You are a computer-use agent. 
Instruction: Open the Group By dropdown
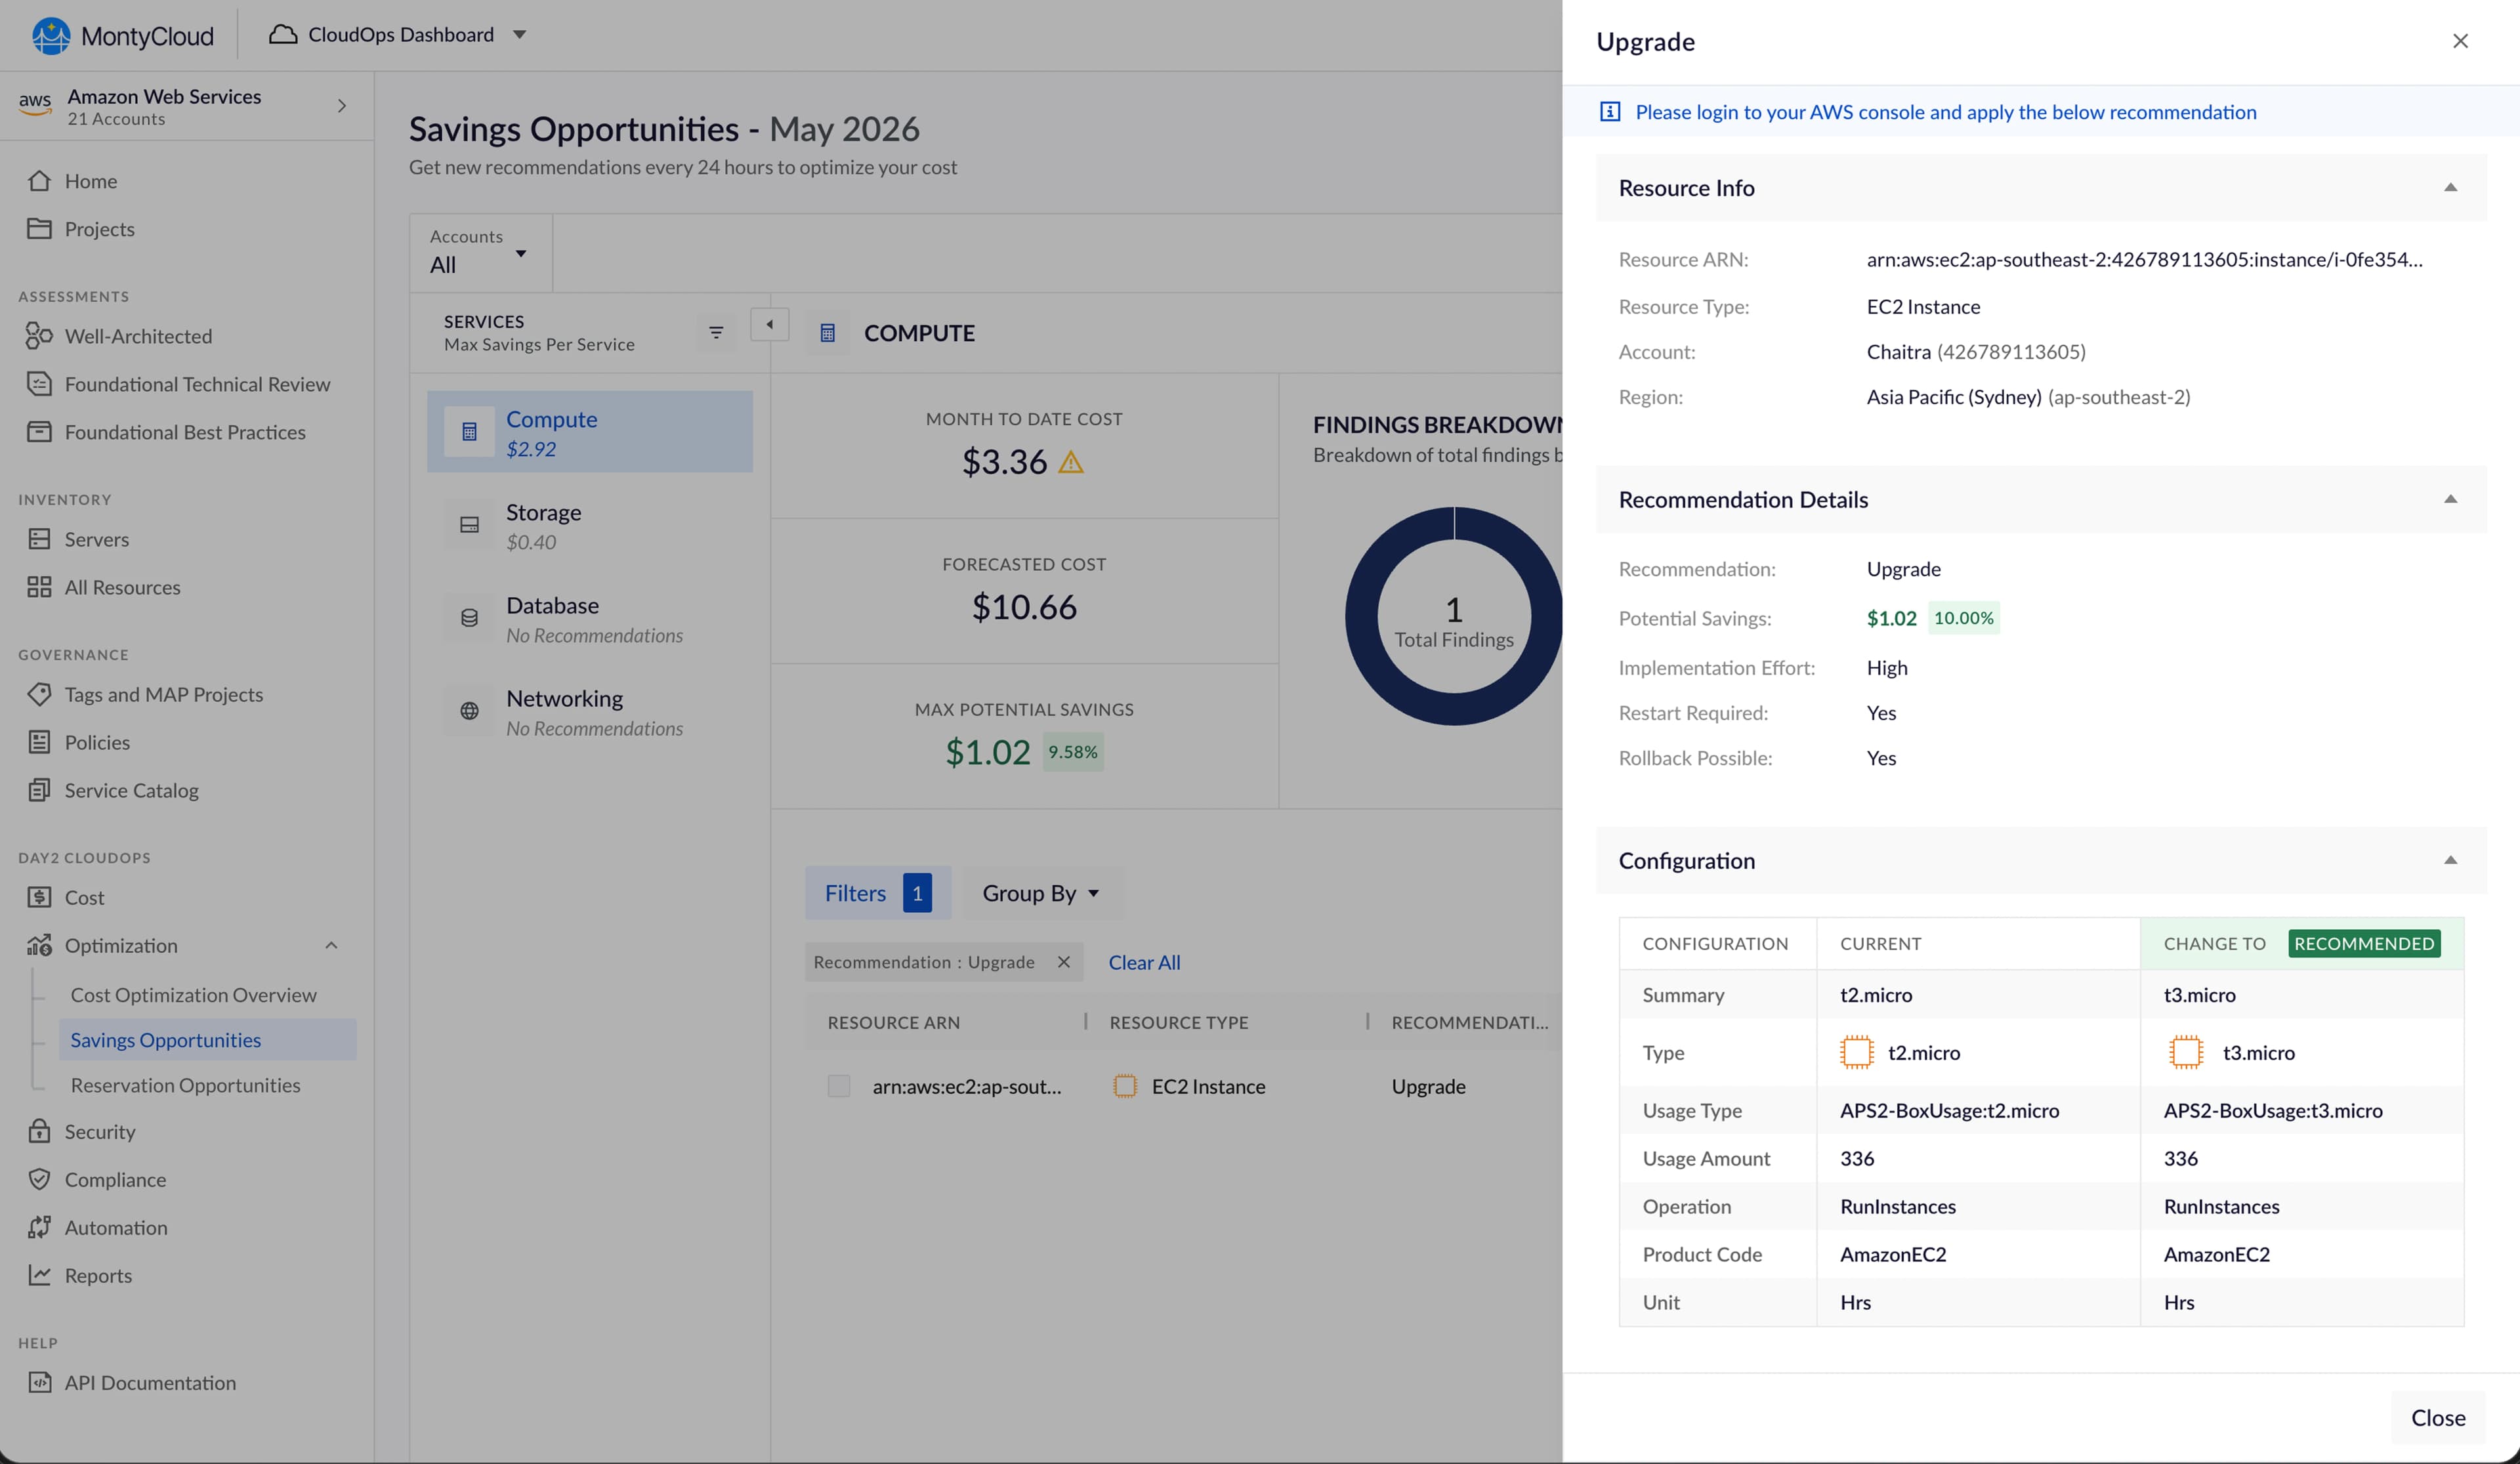(x=1042, y=893)
